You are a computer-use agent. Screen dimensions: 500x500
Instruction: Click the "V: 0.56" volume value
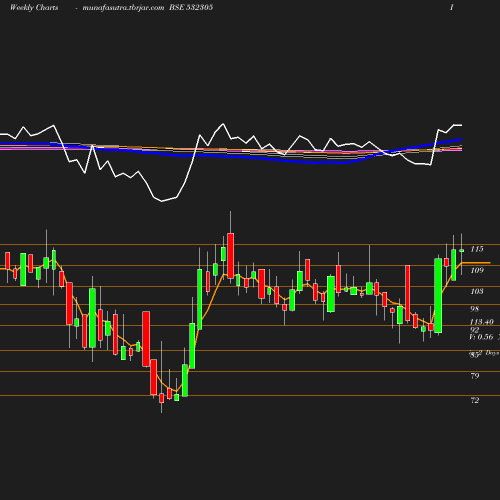481,337
